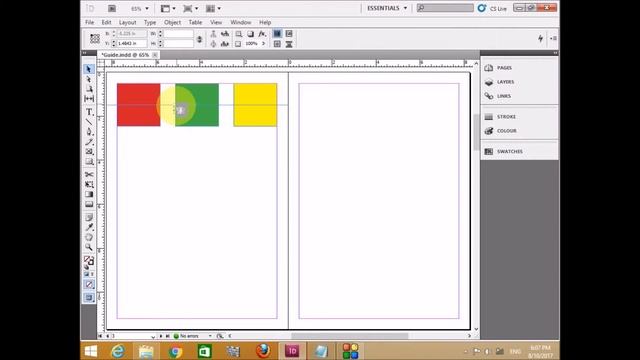Viewport: 640px width, 360px height.
Task: Select the Type tool
Action: pos(89,112)
